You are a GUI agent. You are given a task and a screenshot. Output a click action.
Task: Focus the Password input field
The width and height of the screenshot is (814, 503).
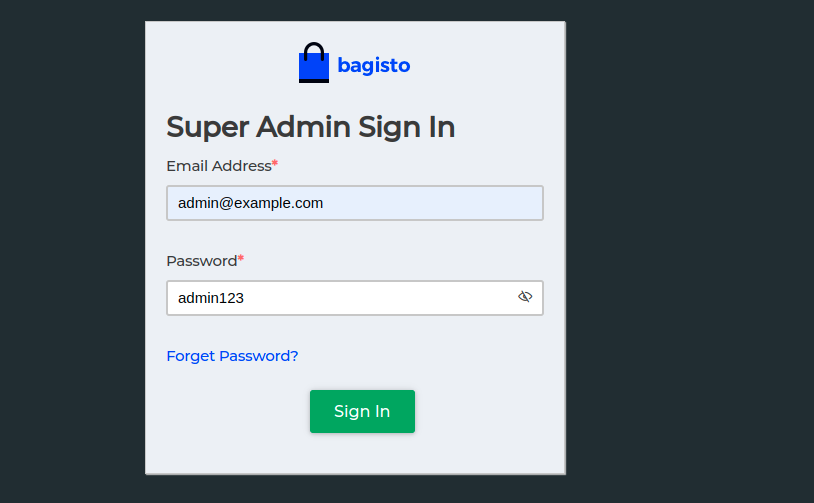(355, 298)
